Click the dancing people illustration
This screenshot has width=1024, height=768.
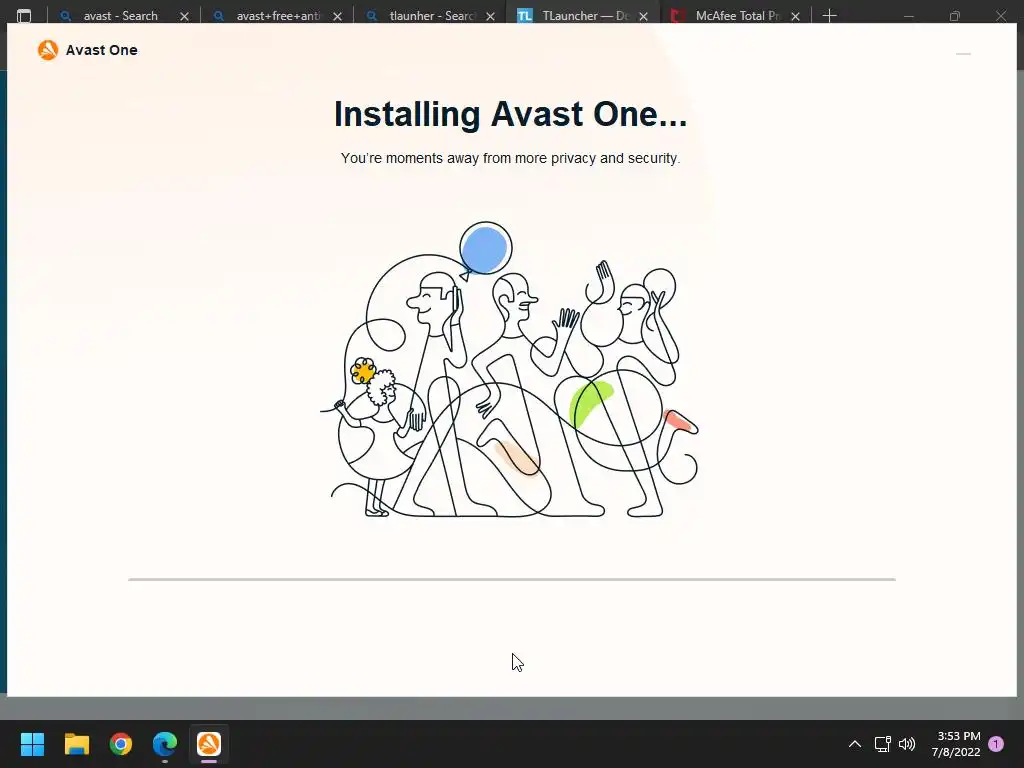pyautogui.click(x=510, y=370)
